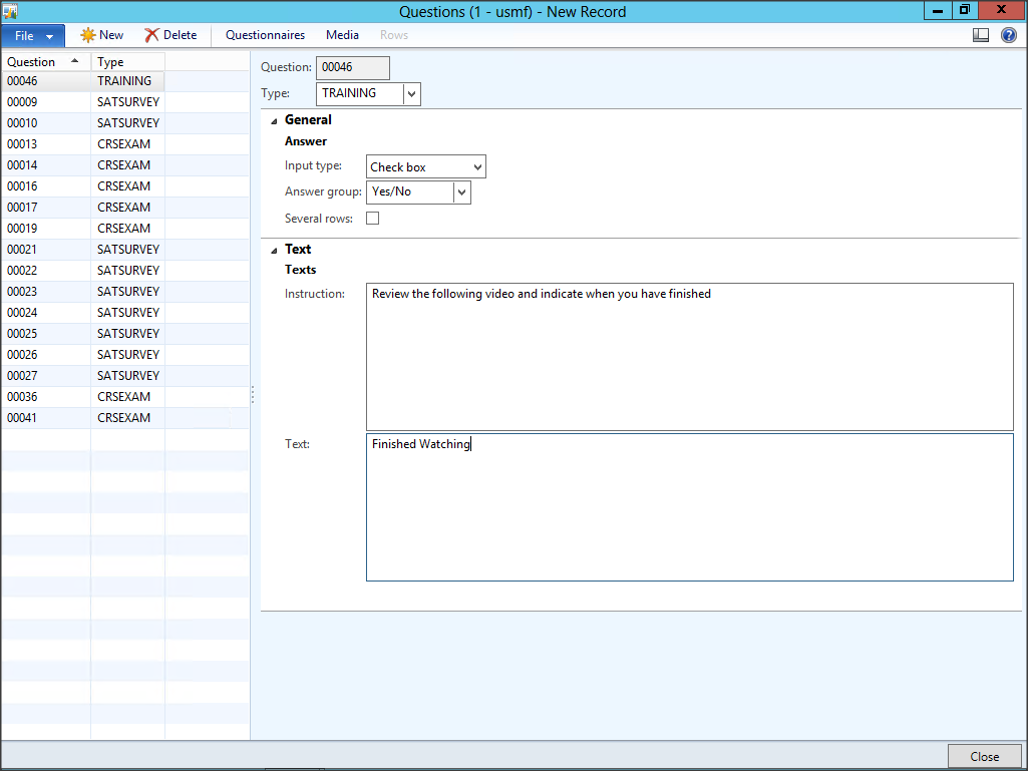The height and width of the screenshot is (771, 1028).
Task: Select question 00027 in the list
Action: [22, 376]
